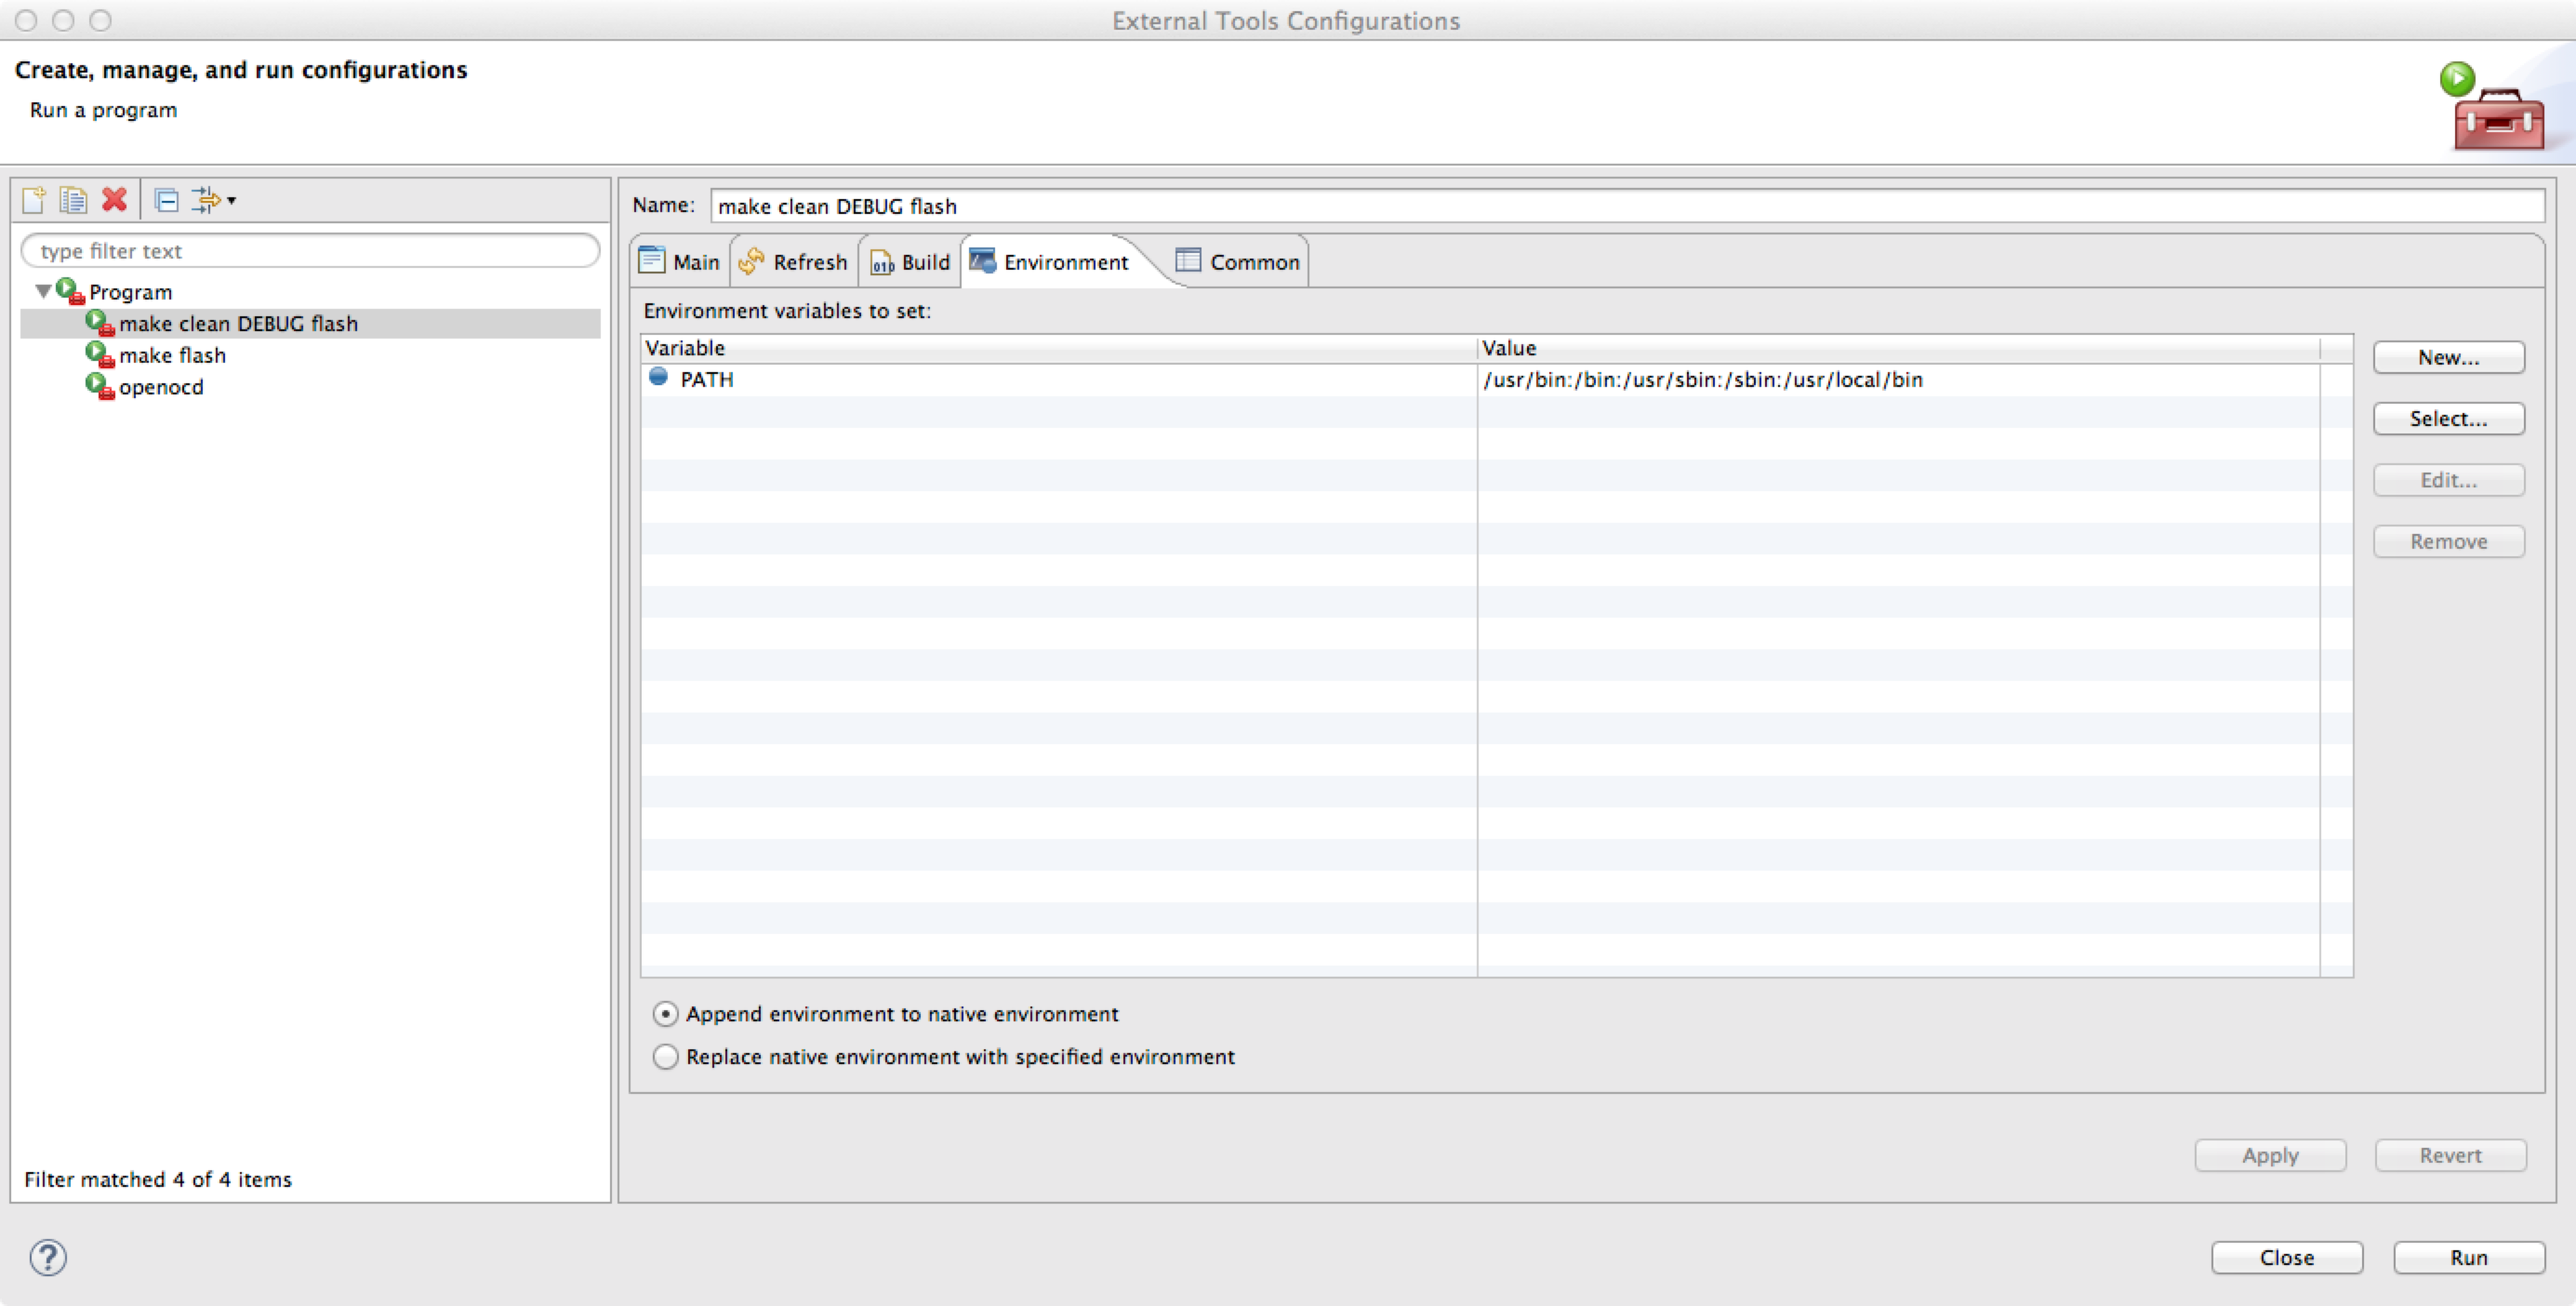
Task: Click the PATH variable blue bullet icon
Action: [658, 377]
